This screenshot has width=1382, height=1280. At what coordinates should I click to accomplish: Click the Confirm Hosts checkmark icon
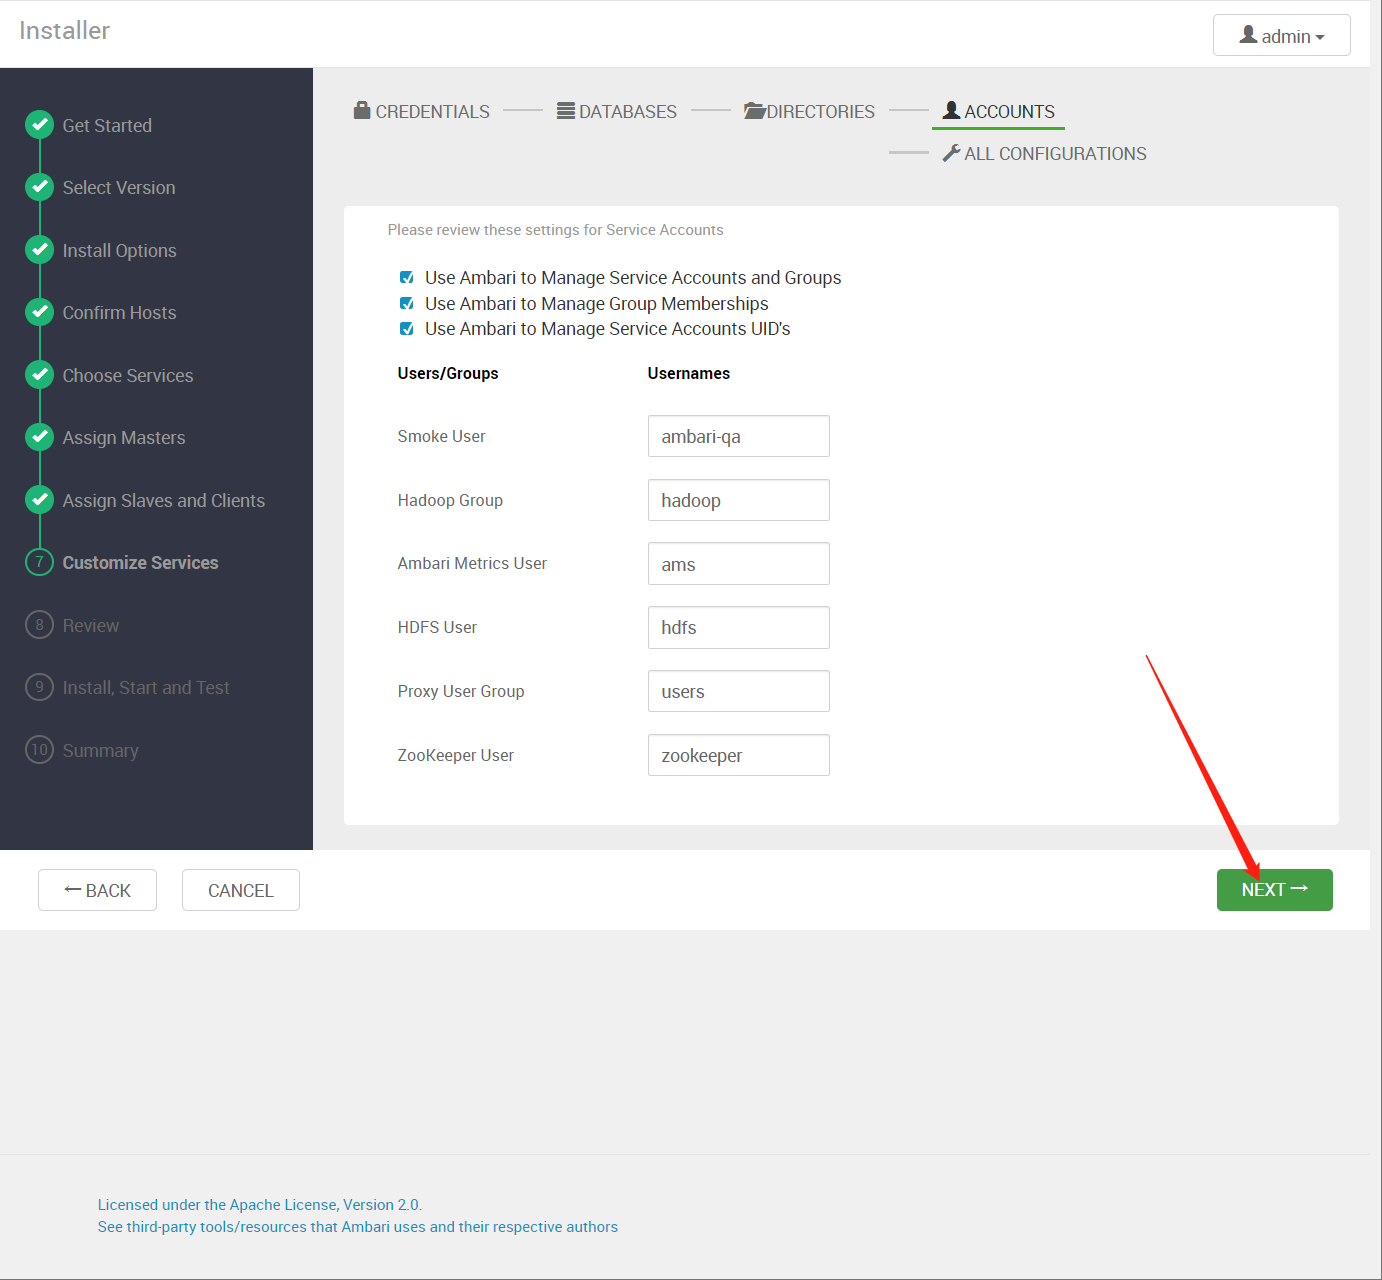pyautogui.click(x=39, y=312)
